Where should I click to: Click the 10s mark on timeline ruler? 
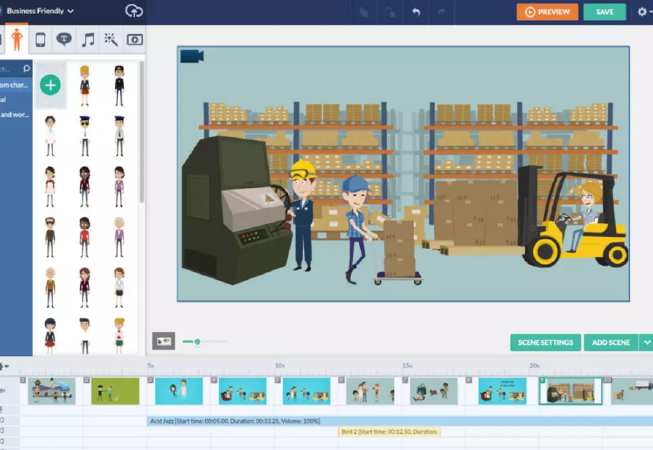click(279, 365)
